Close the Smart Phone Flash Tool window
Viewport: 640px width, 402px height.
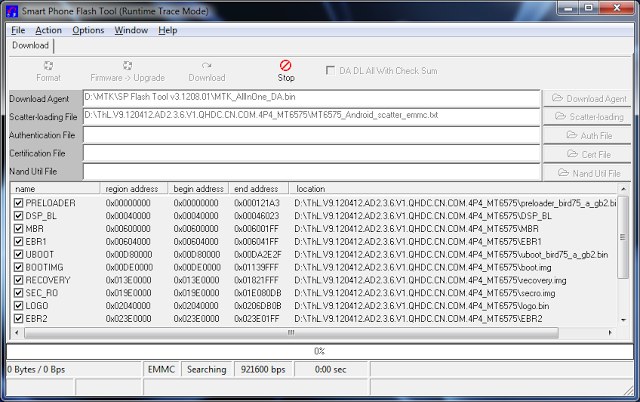point(617,8)
